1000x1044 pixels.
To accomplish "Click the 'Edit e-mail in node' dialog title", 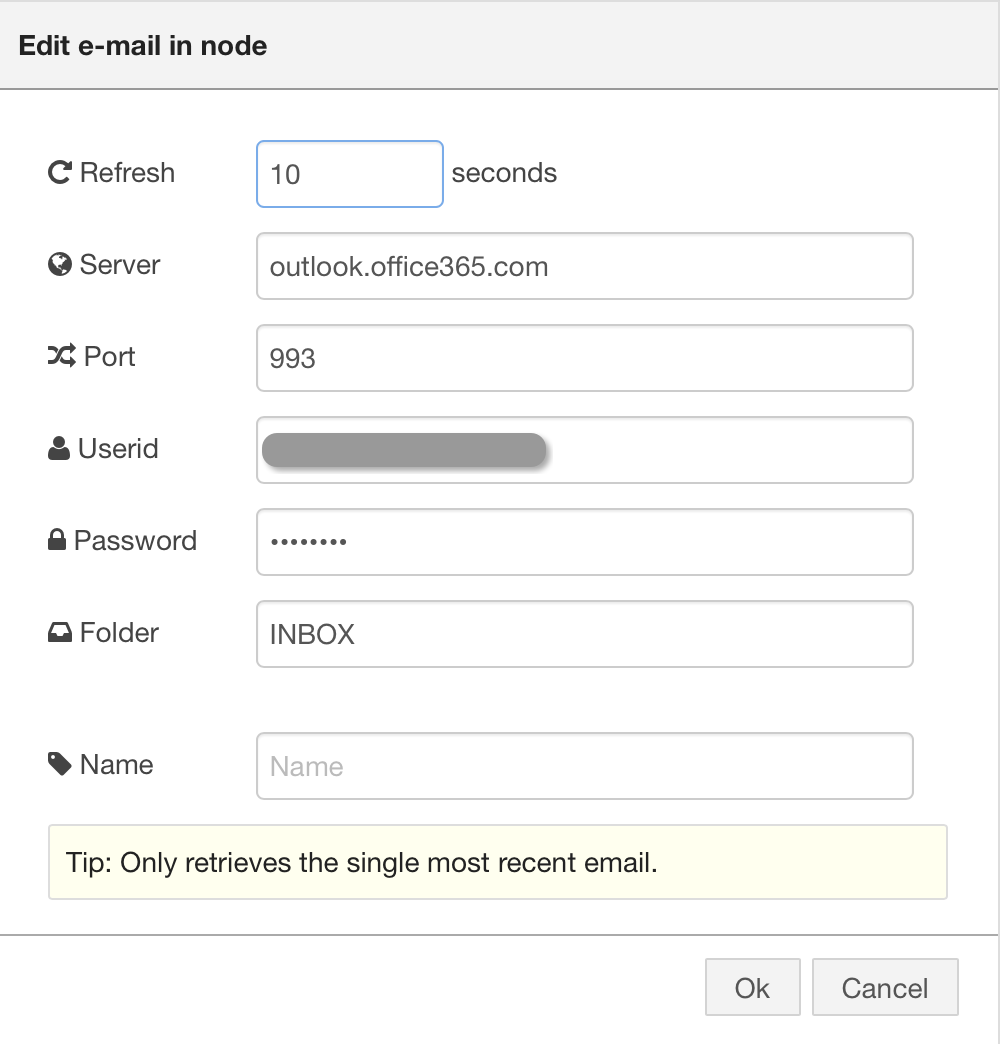I will [143, 46].
